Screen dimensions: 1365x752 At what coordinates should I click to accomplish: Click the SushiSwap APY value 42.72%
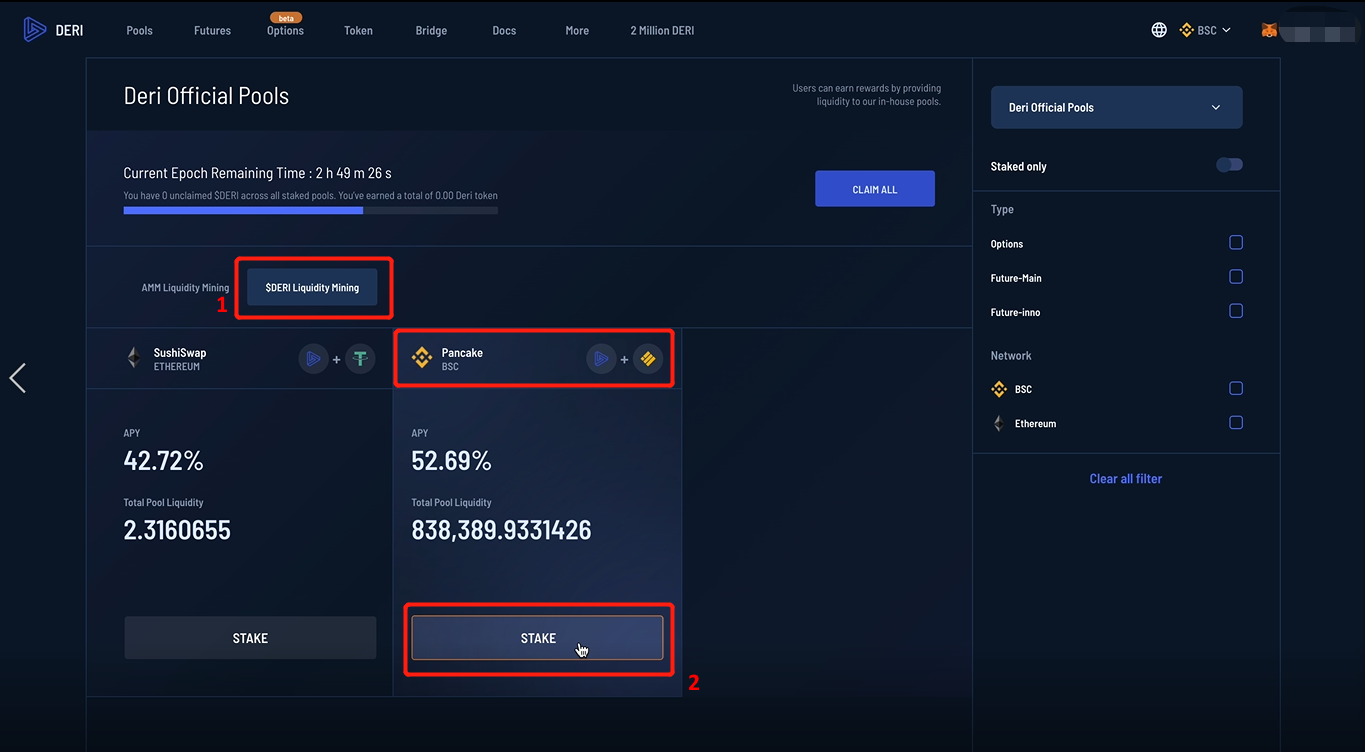[163, 461]
